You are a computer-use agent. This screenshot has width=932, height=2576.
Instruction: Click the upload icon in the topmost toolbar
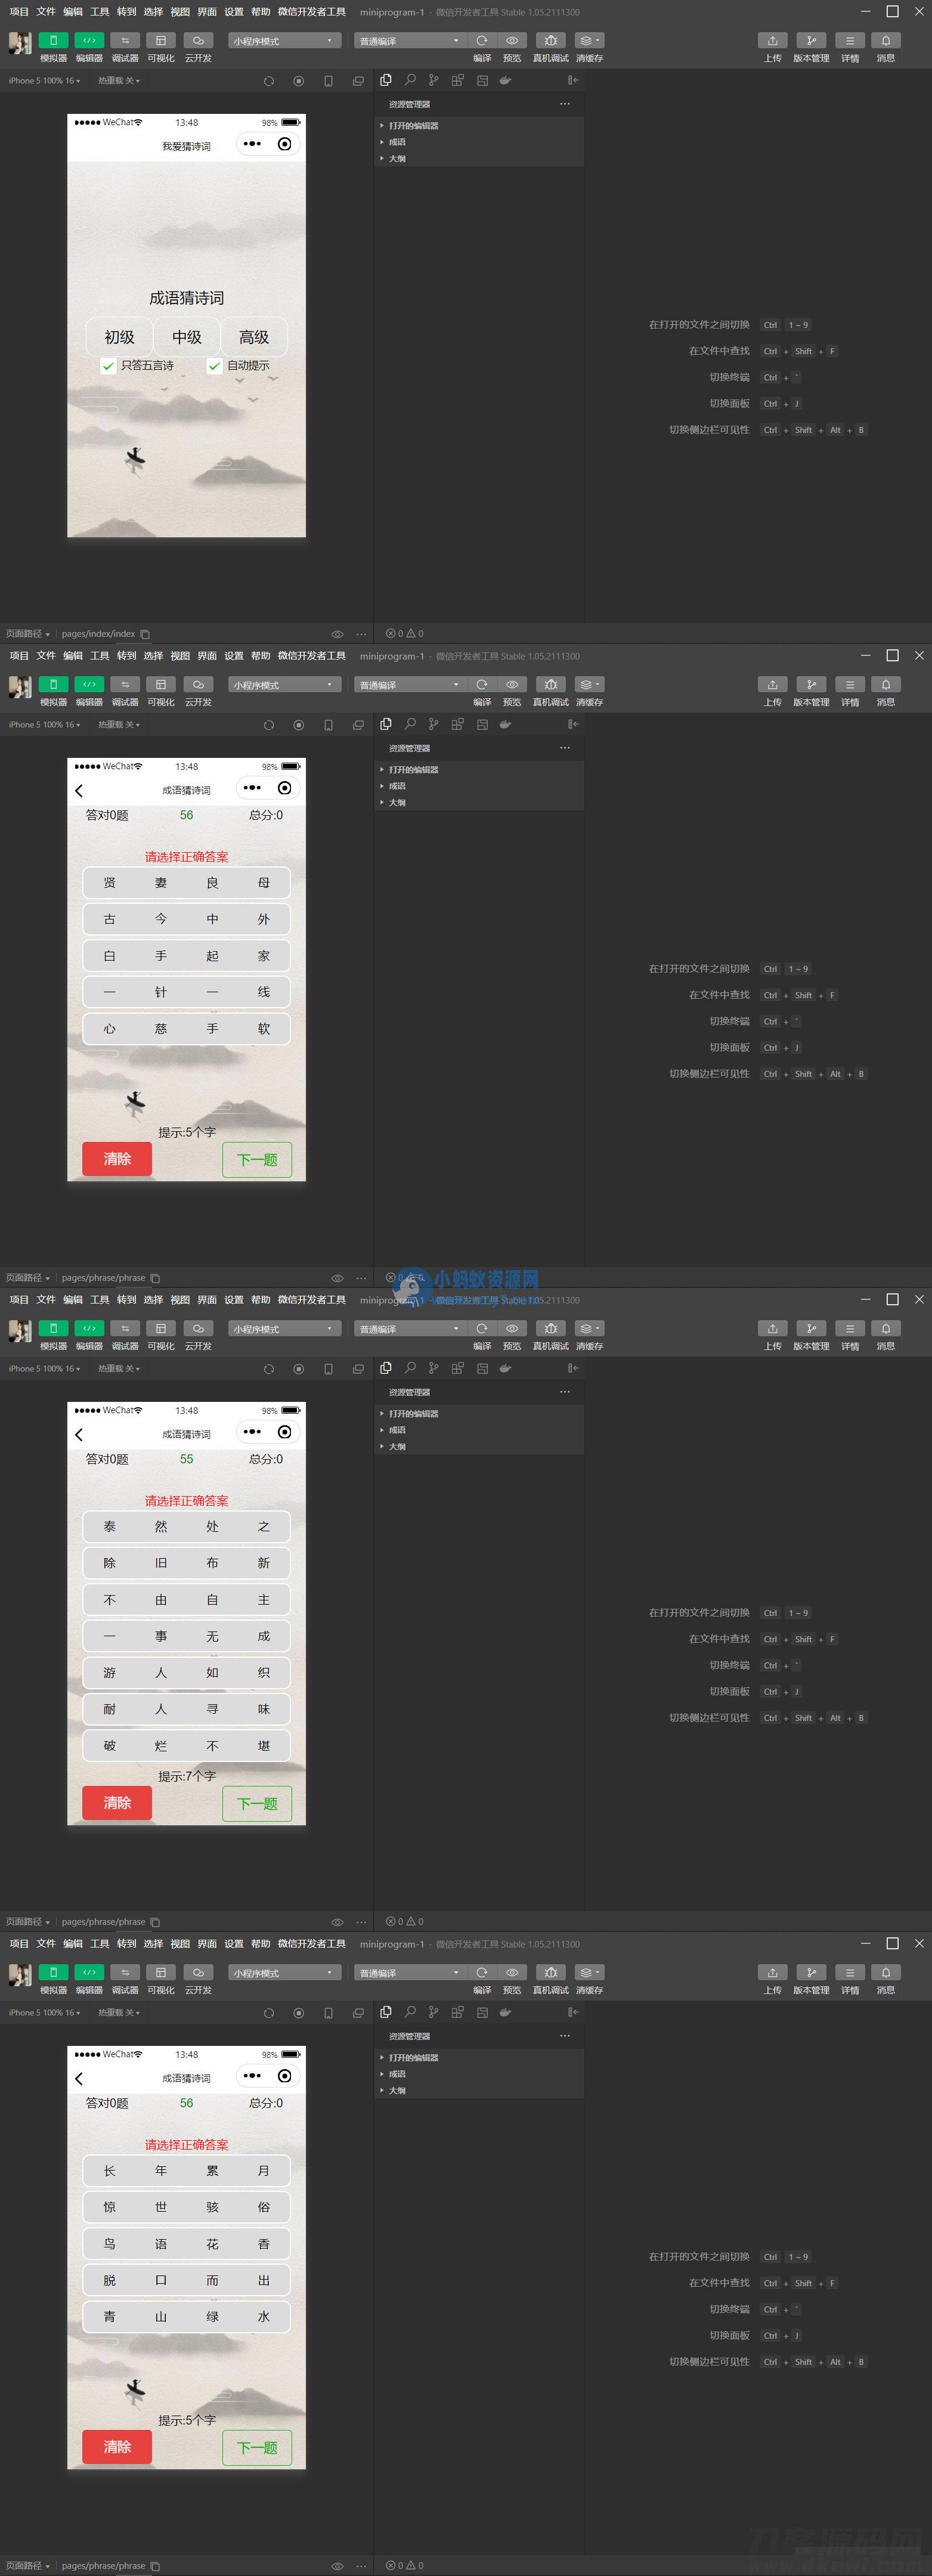coord(772,41)
